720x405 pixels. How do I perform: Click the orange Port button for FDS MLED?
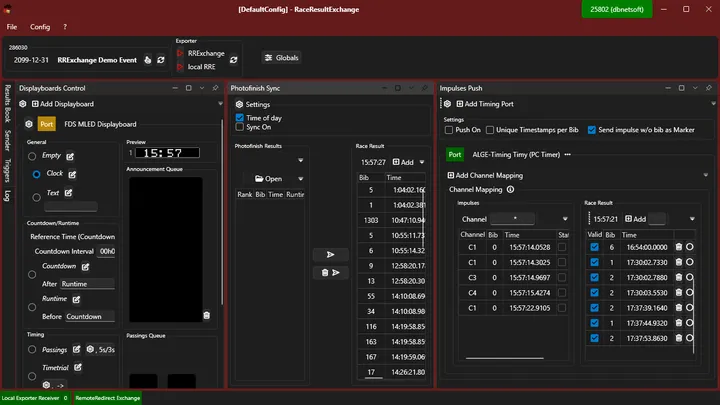tap(46, 124)
